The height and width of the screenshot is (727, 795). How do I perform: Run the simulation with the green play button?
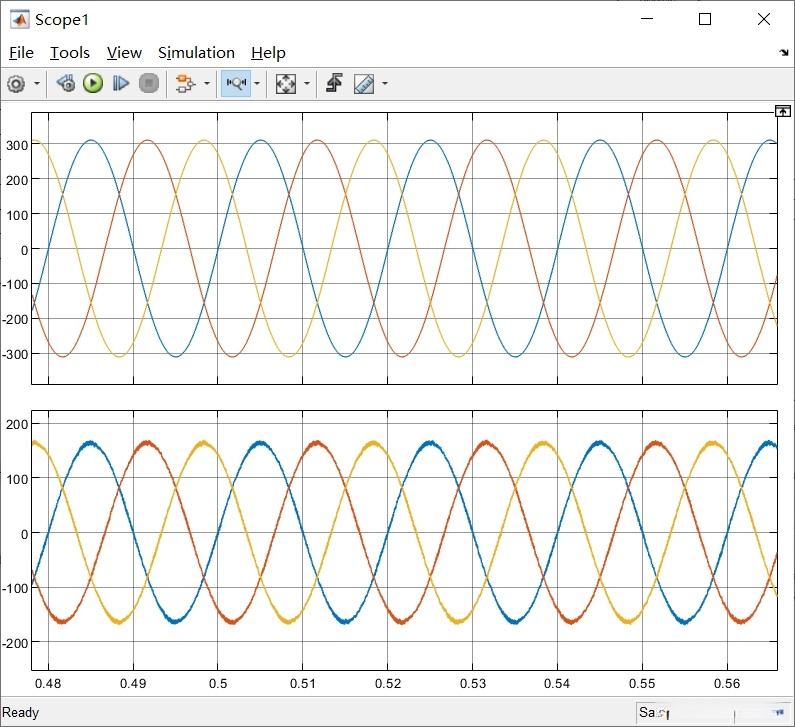tap(93, 84)
